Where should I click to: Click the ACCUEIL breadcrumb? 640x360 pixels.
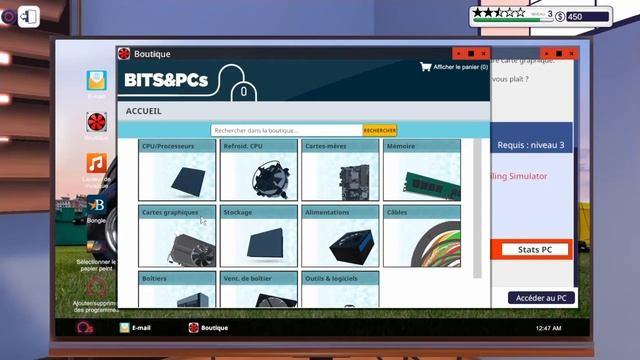point(144,111)
